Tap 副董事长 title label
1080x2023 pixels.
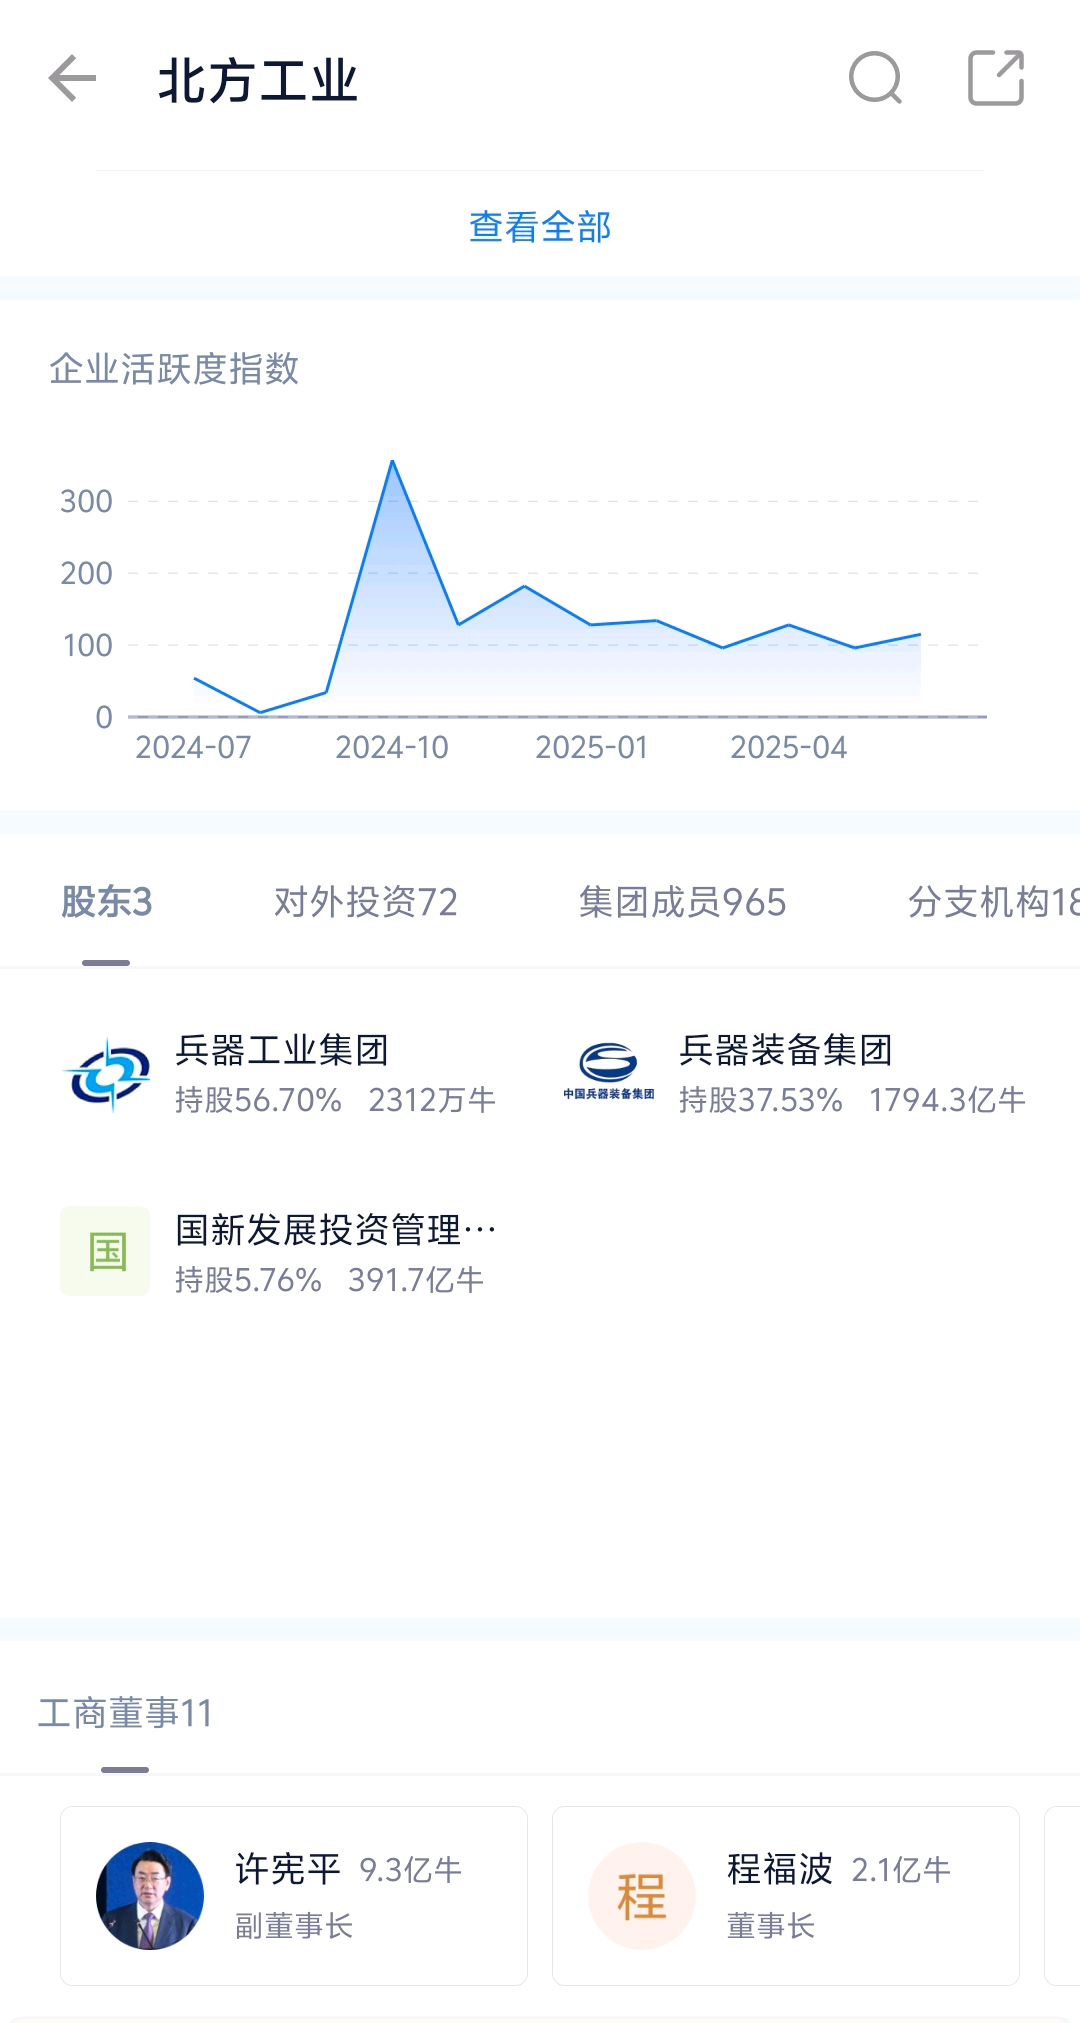tap(294, 1926)
